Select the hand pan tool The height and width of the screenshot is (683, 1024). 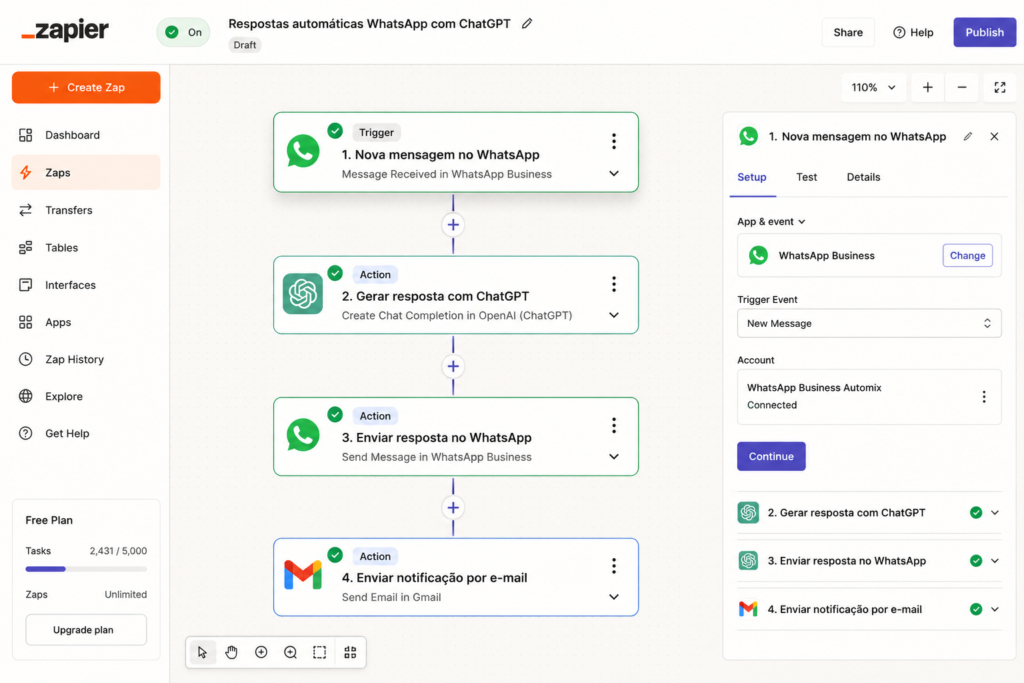click(231, 652)
